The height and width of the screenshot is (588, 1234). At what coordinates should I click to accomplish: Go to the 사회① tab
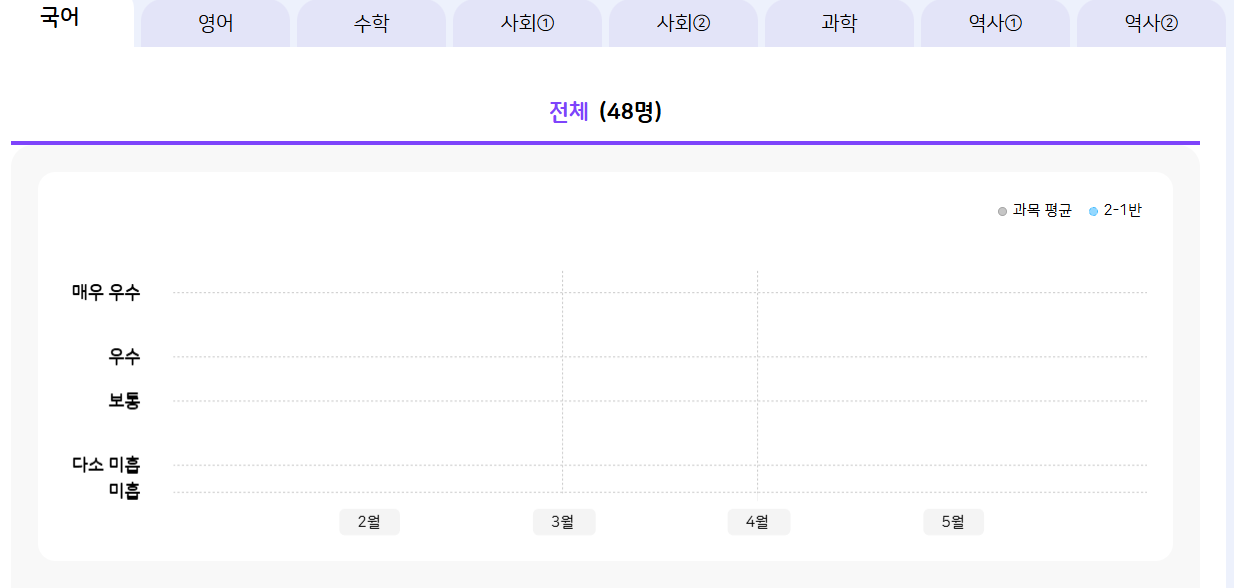(527, 24)
